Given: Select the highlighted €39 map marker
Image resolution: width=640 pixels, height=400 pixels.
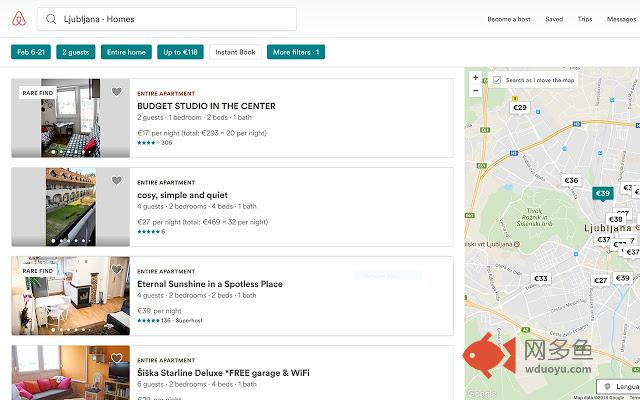Looking at the screenshot, I should (x=603, y=193).
